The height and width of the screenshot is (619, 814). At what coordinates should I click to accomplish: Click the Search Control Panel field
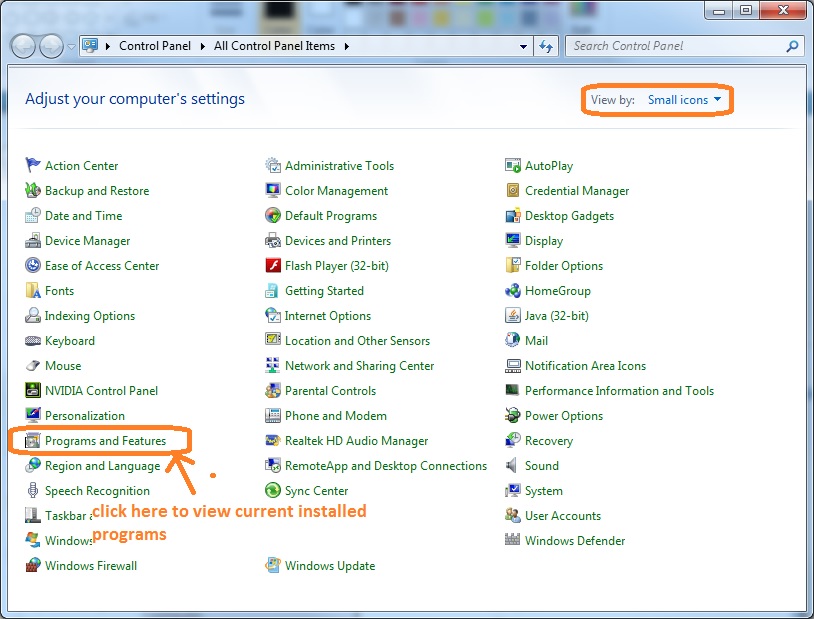[678, 46]
